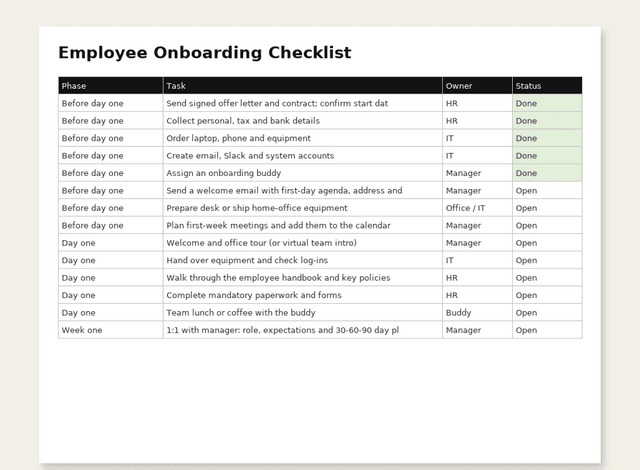Viewport: 640px width, 470px height.
Task: Click Manager owner for onboarding buddy row
Action: click(477, 173)
